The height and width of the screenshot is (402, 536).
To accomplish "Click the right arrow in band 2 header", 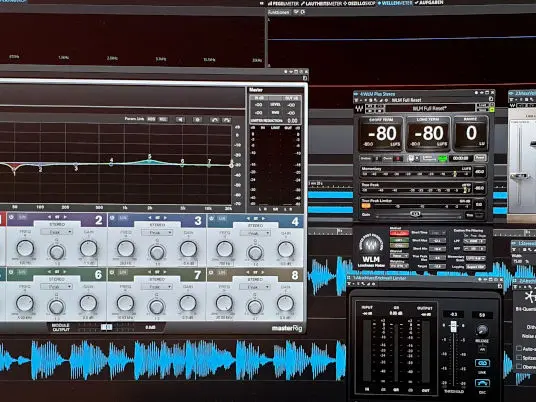I will pyautogui.click(x=65, y=217).
